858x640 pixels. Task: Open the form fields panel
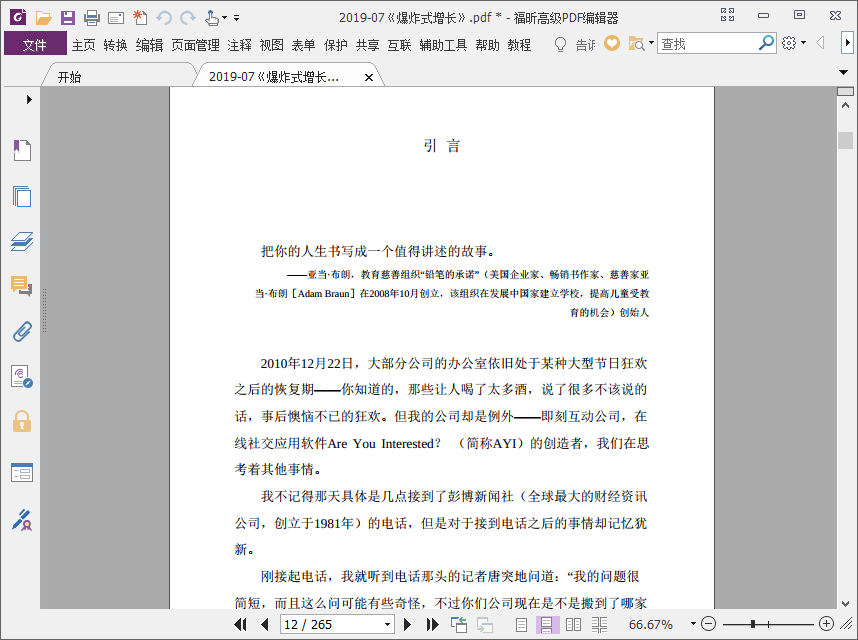pos(22,472)
